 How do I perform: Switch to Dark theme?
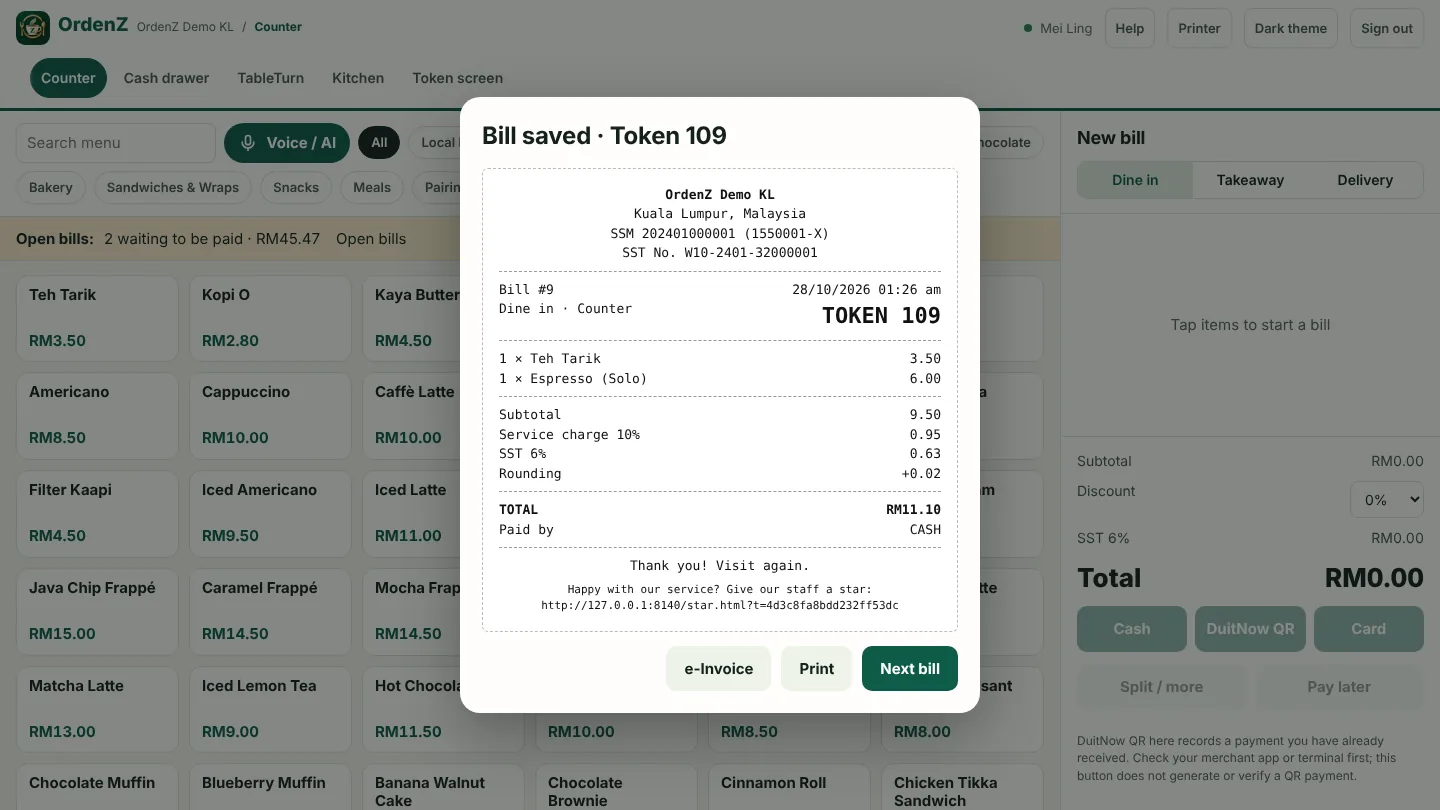click(1291, 28)
